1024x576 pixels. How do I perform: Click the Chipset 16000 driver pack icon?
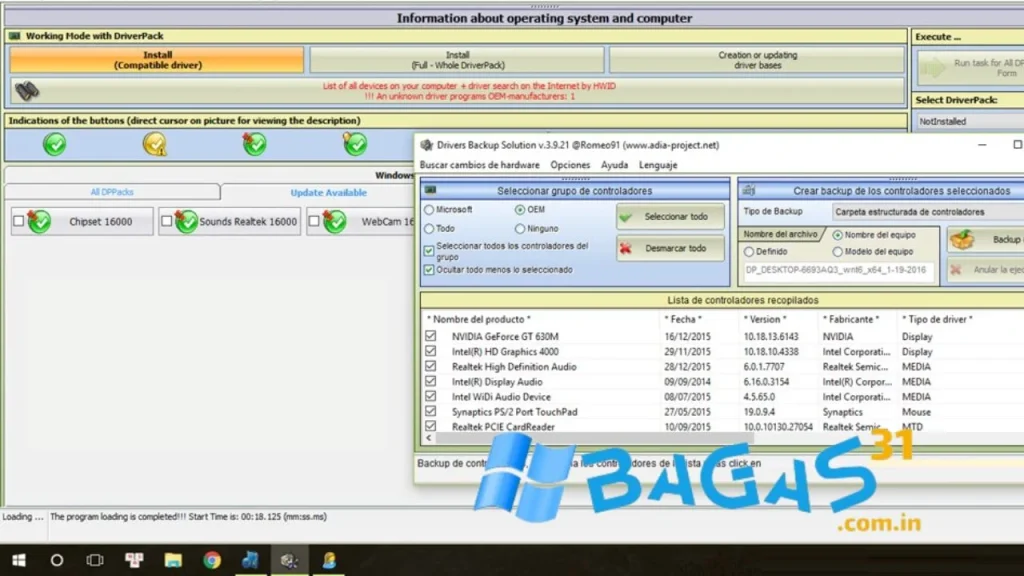point(39,221)
